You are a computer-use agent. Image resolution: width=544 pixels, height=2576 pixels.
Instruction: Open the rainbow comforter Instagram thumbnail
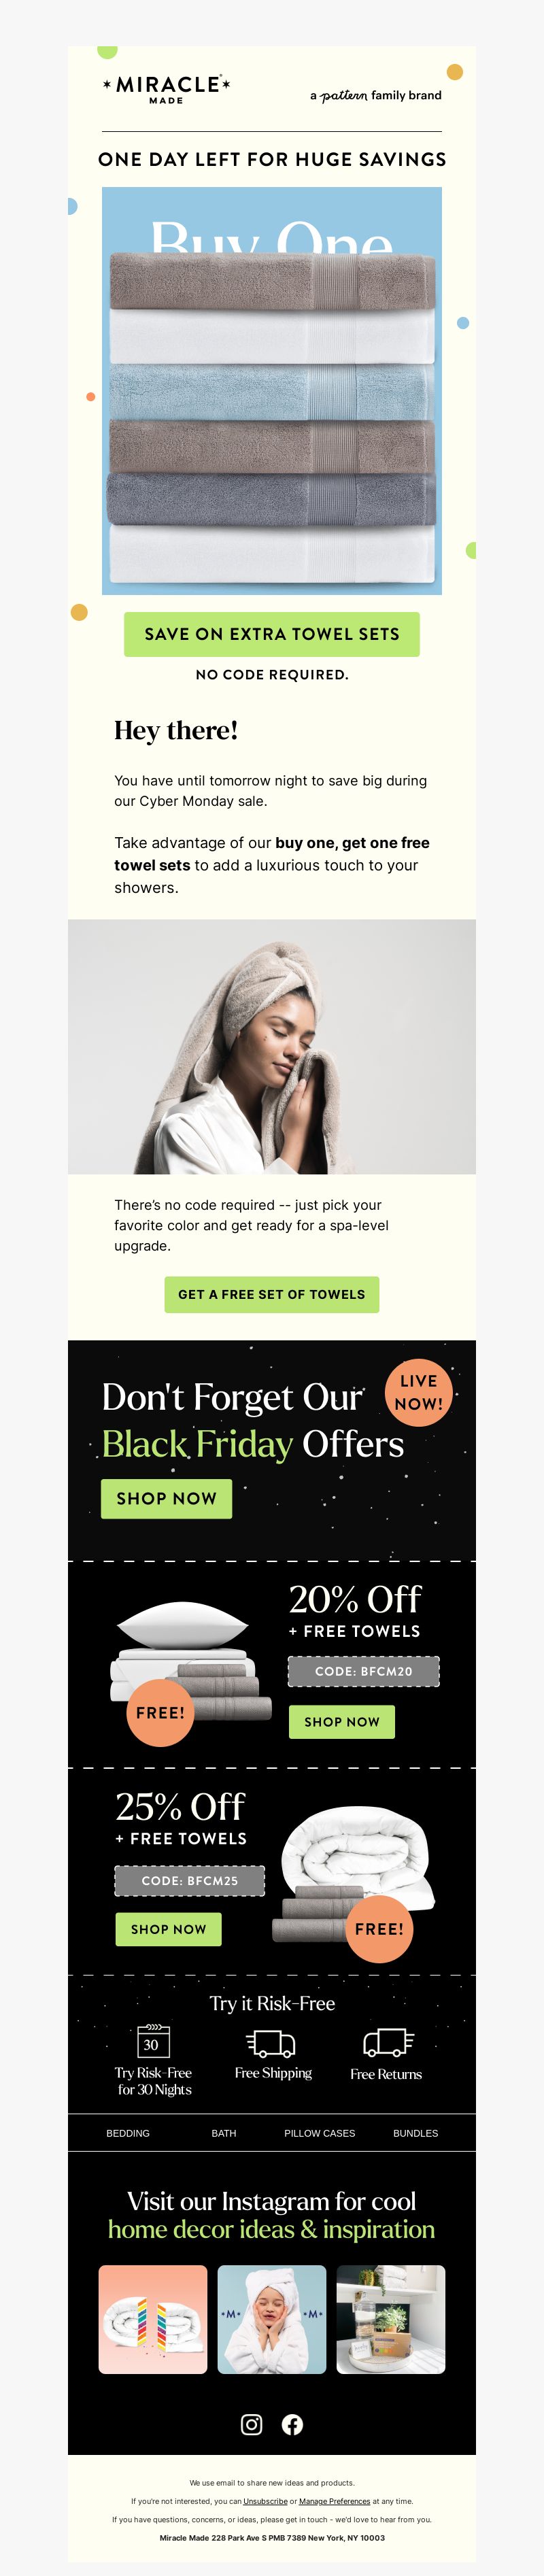click(x=153, y=2319)
